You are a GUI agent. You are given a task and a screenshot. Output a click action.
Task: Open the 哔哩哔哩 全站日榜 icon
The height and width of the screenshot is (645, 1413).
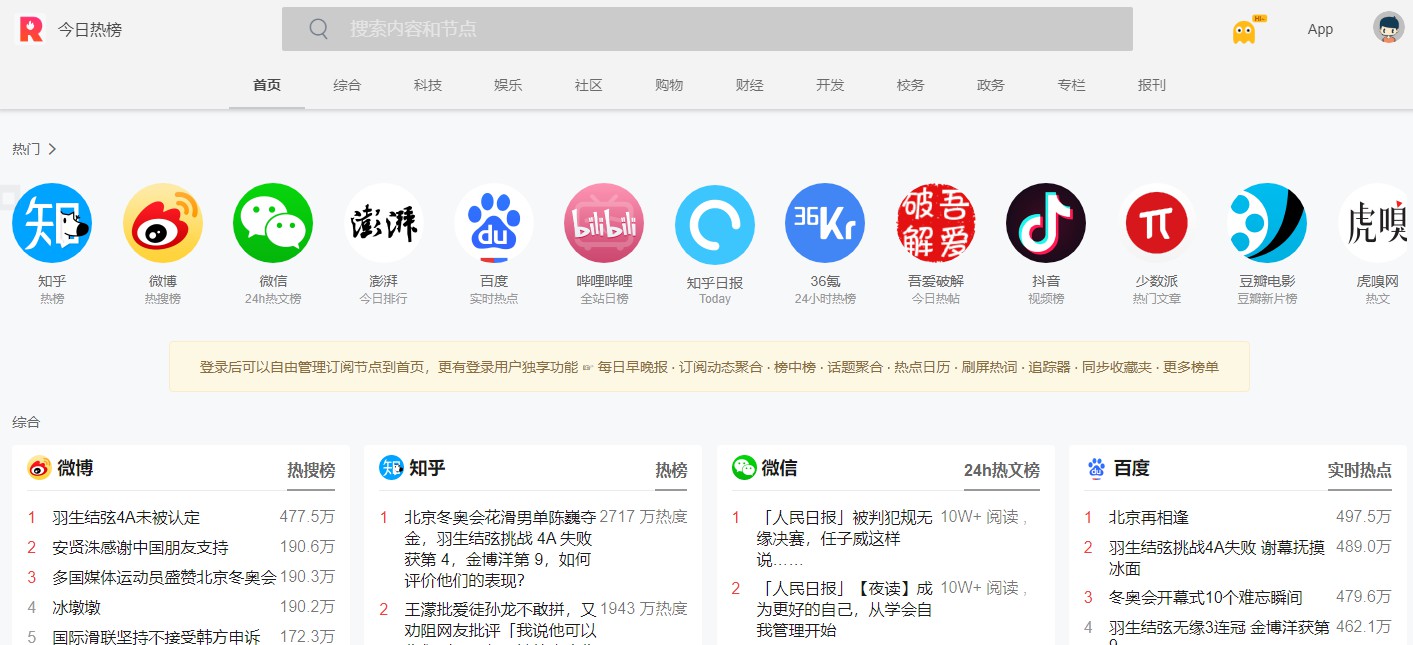coord(604,223)
